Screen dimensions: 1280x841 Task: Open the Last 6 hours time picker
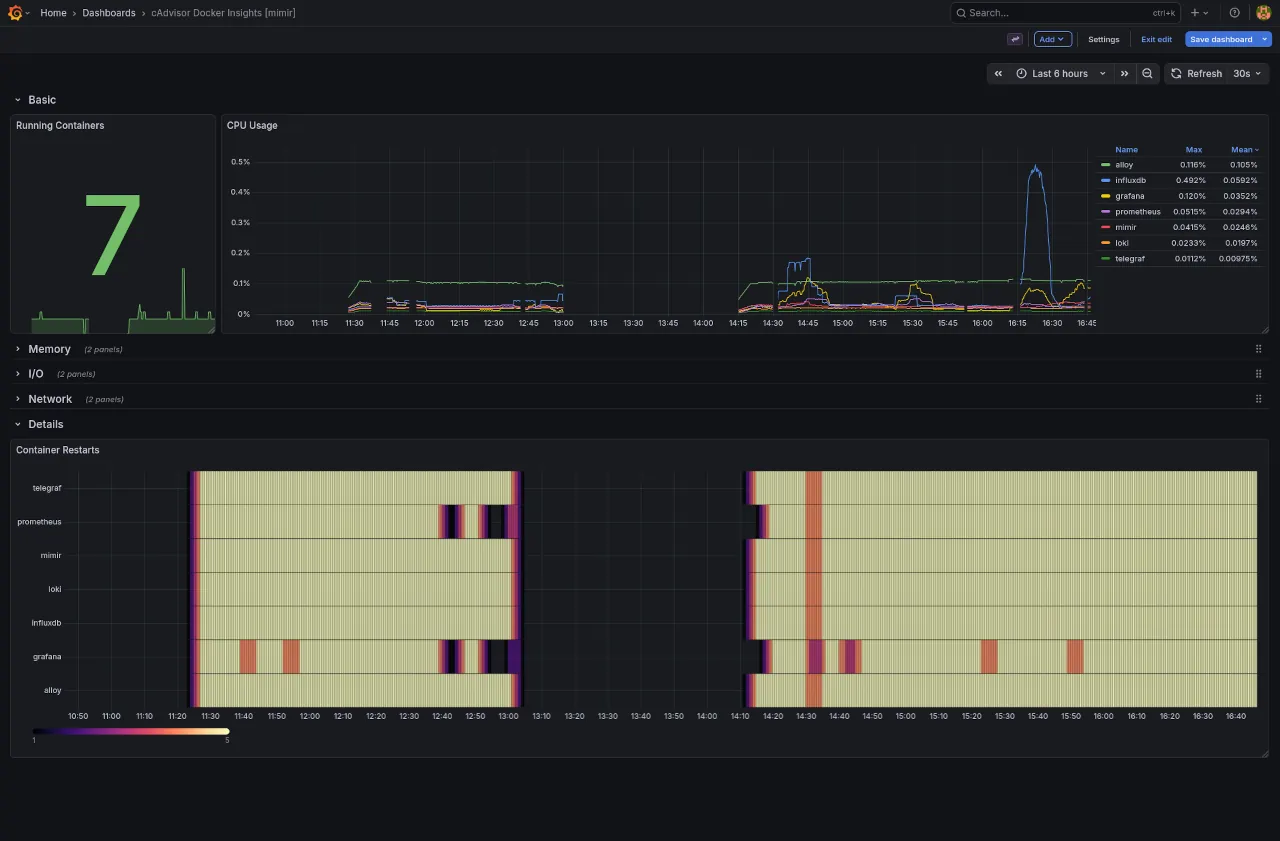point(1060,74)
